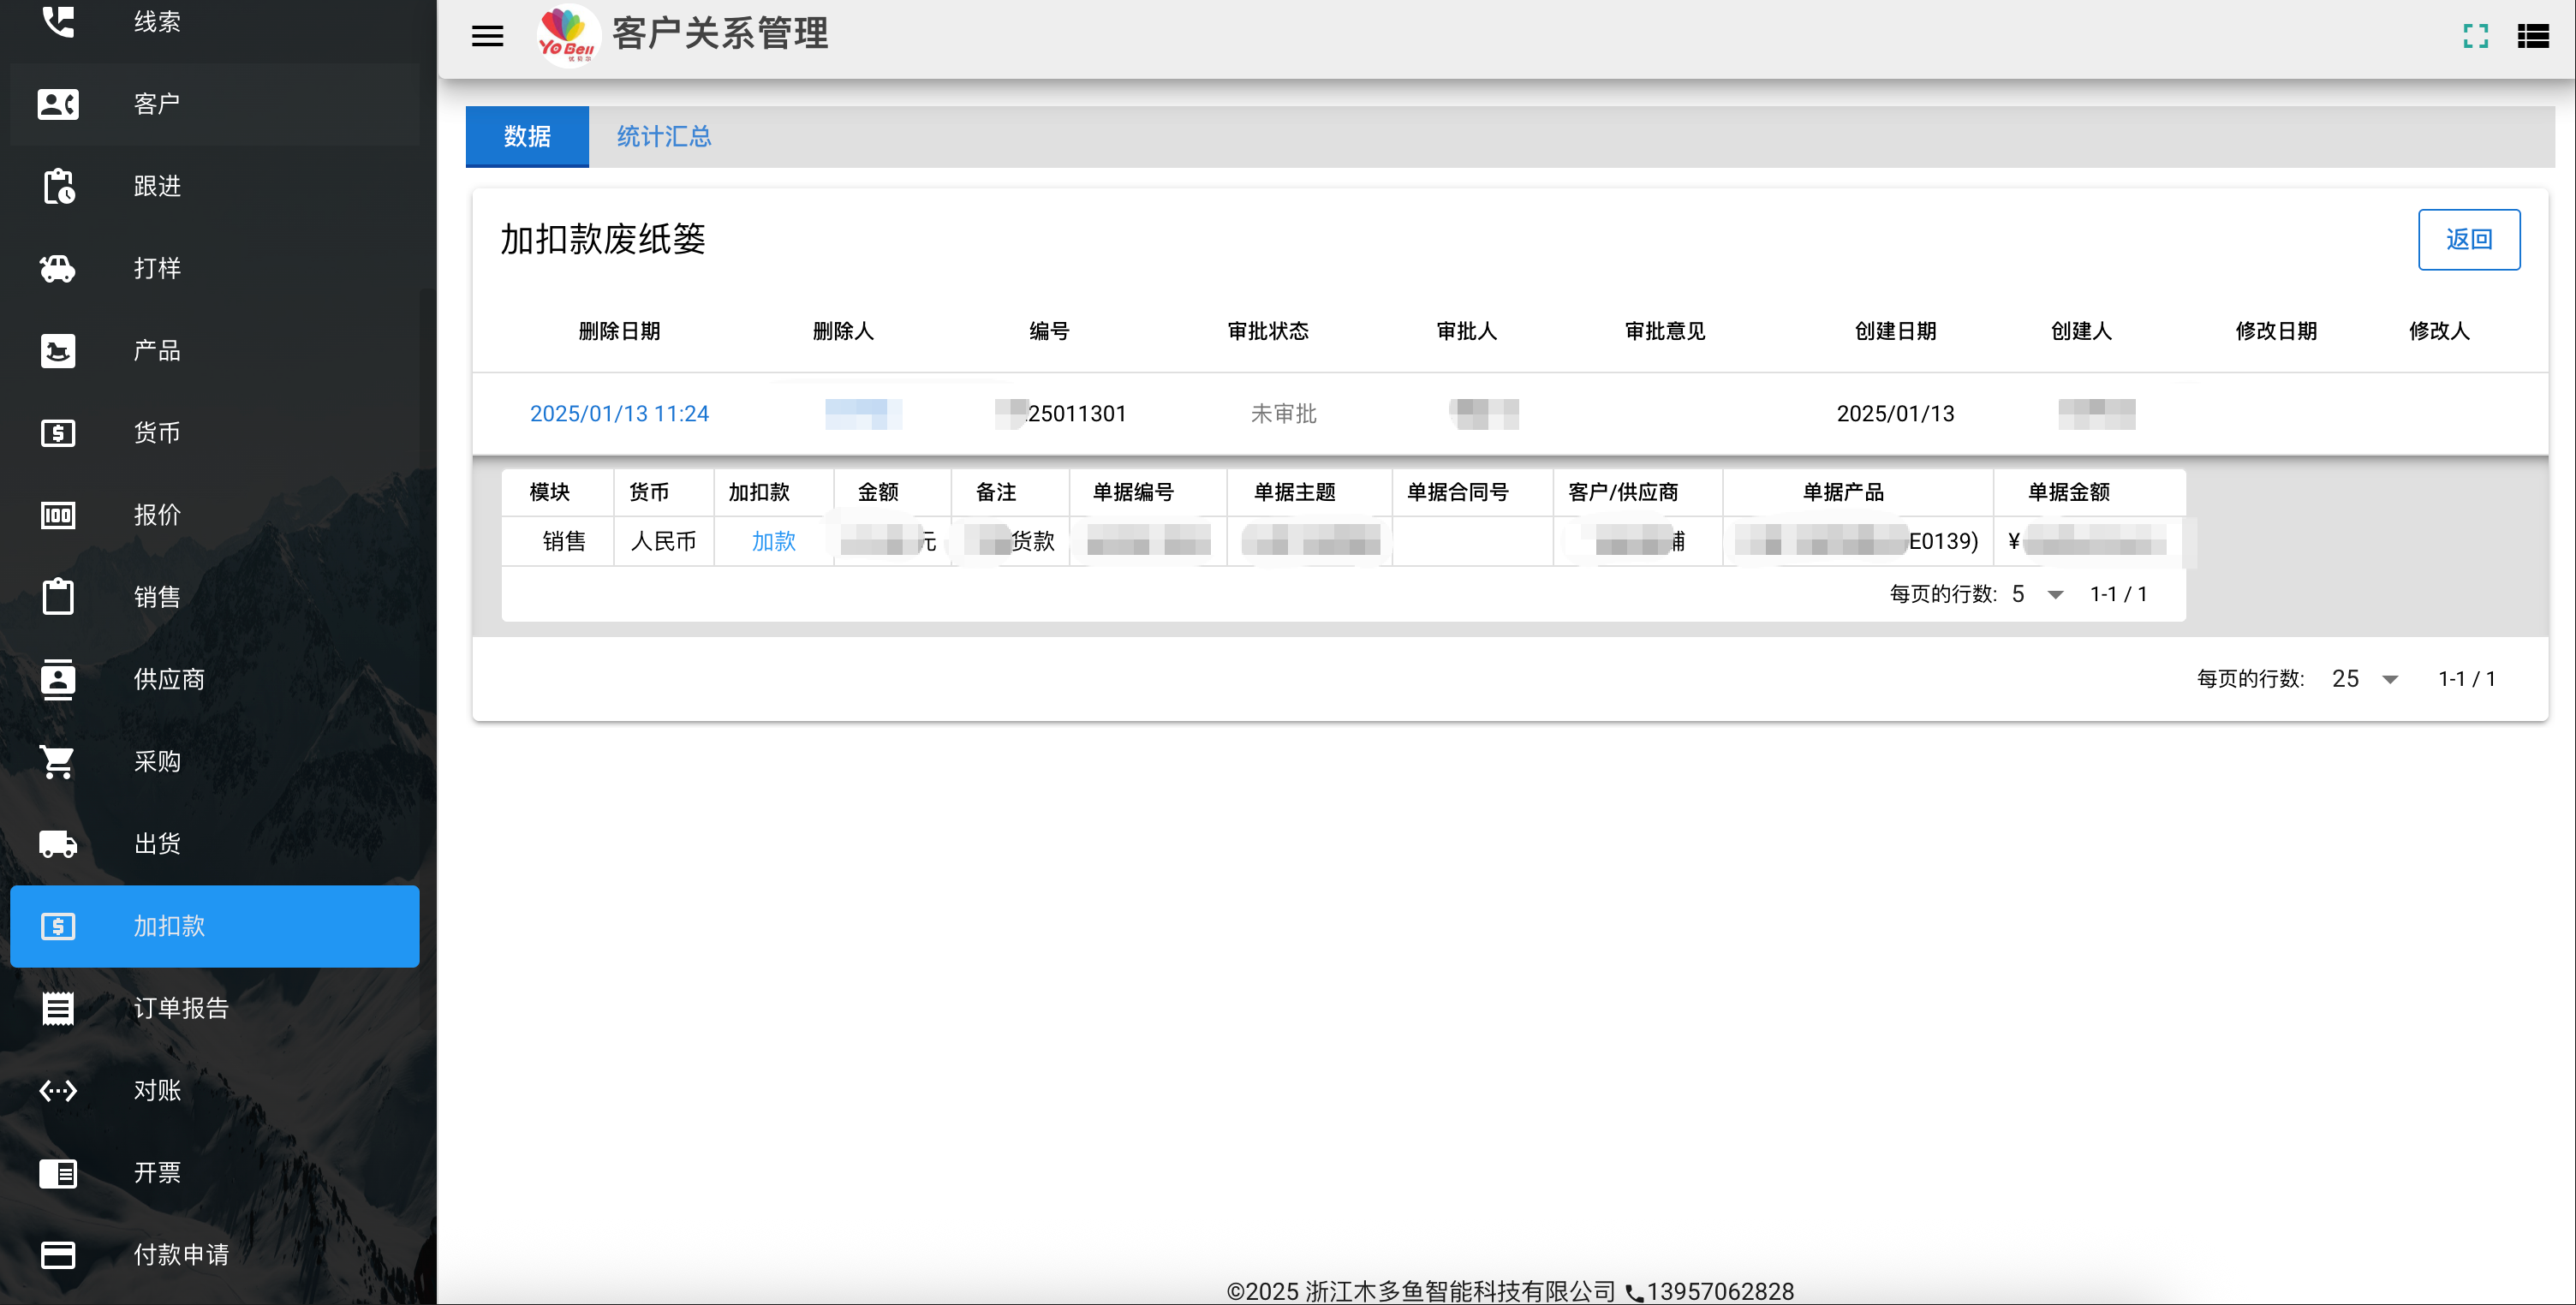Open the 采购 shopping cart icon
This screenshot has height=1305, width=2576.
tap(58, 761)
